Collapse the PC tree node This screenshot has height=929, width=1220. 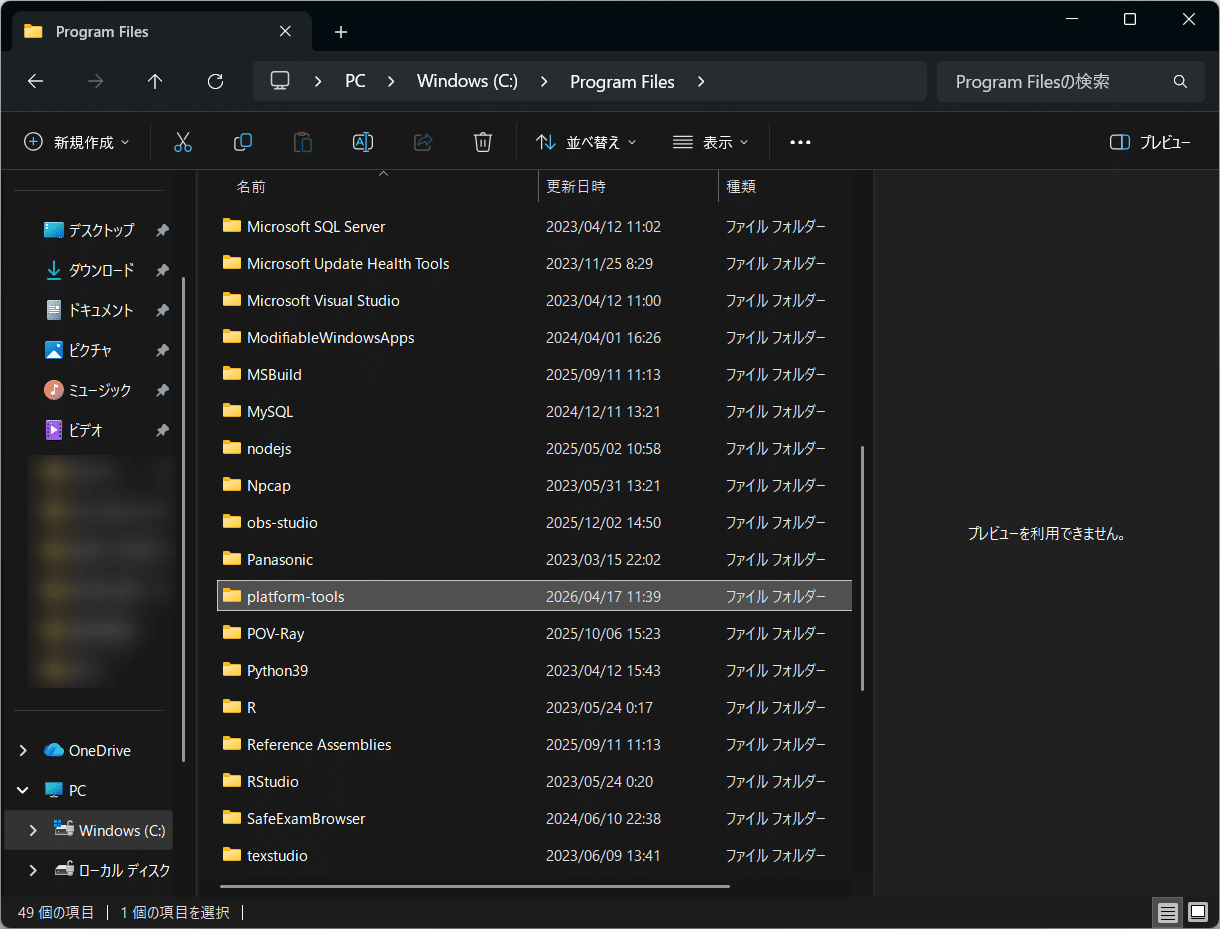[23, 790]
